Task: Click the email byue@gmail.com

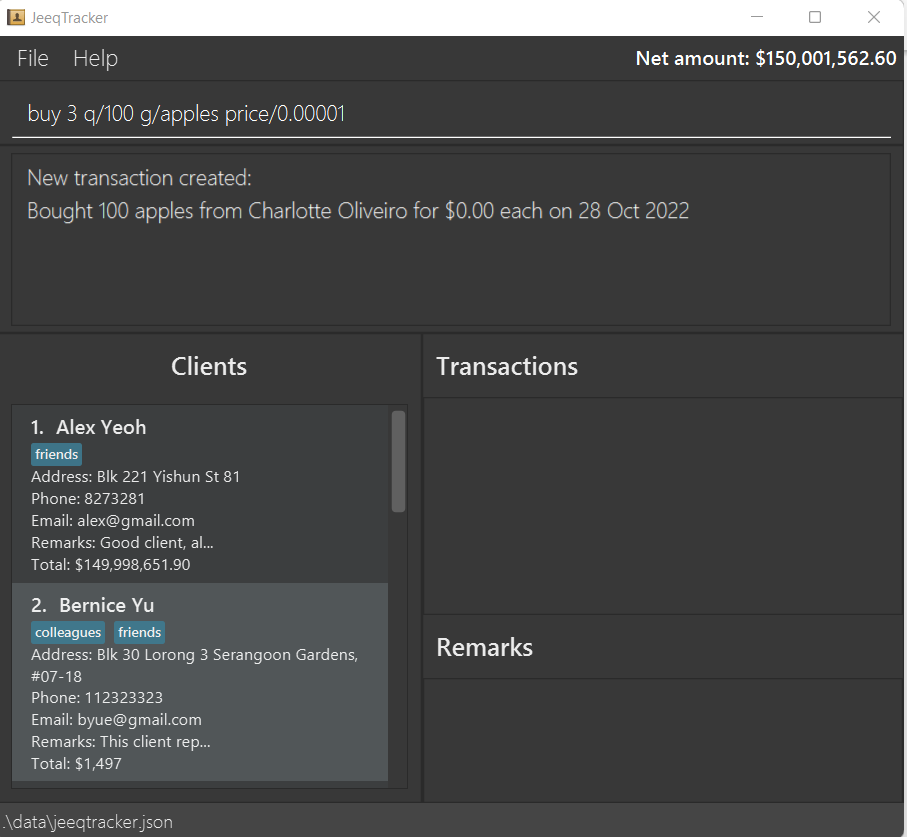Action: click(x=116, y=720)
